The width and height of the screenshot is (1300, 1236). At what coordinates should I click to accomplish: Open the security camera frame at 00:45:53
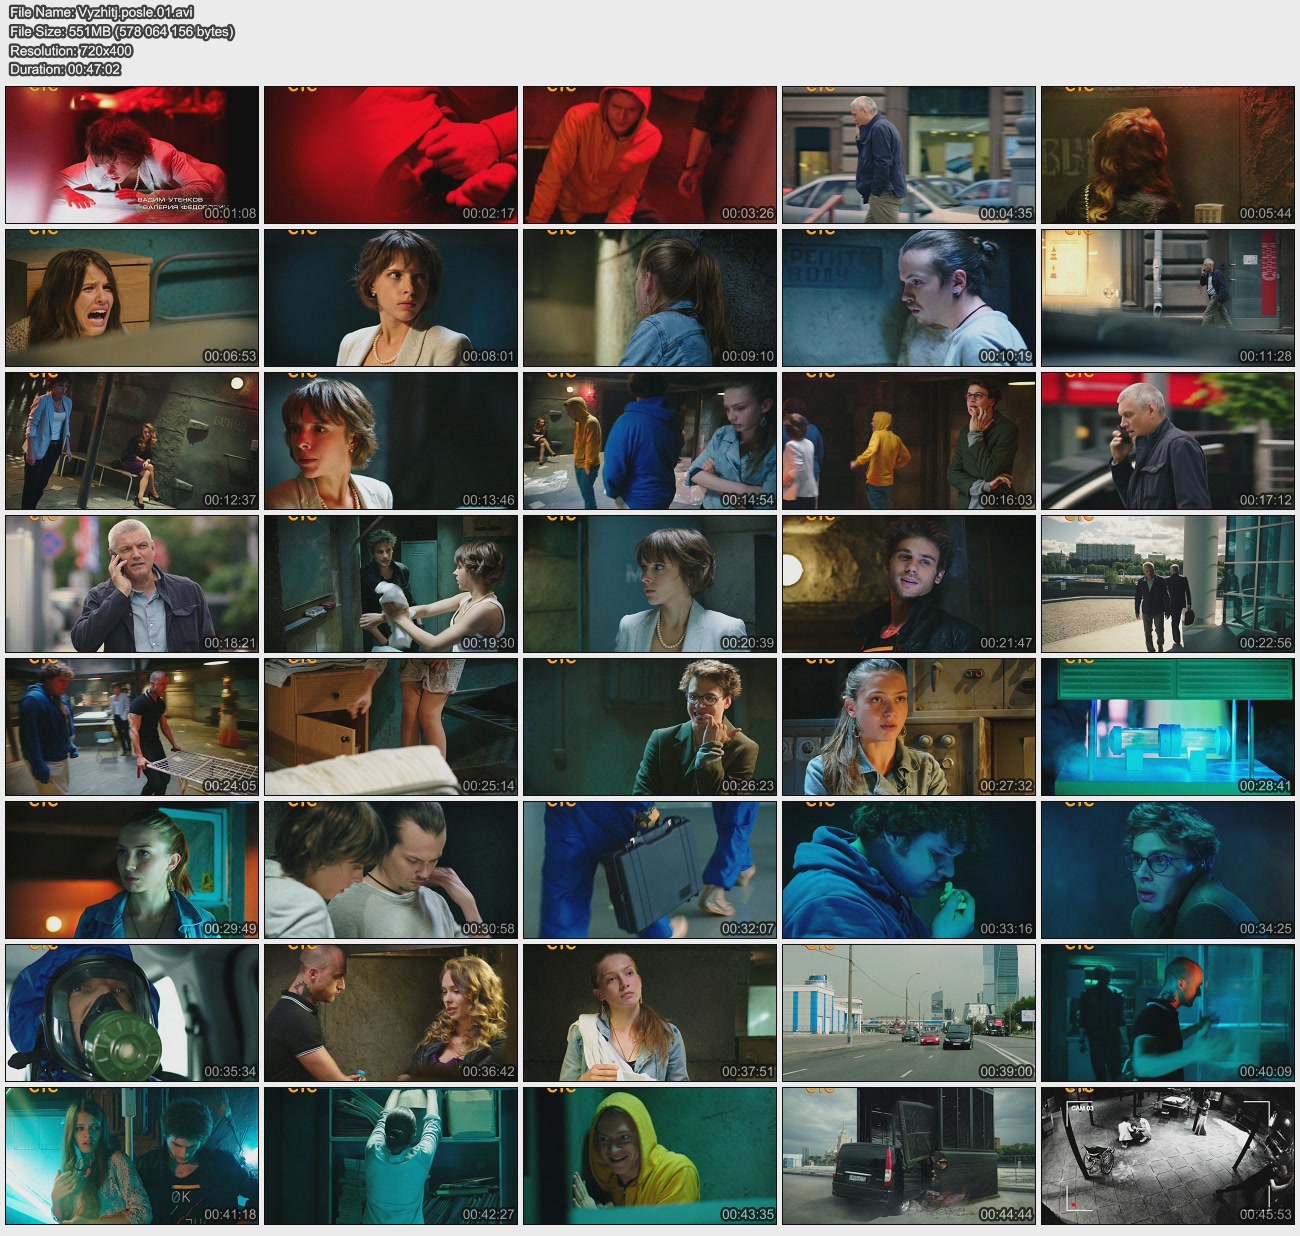(x=1167, y=1156)
